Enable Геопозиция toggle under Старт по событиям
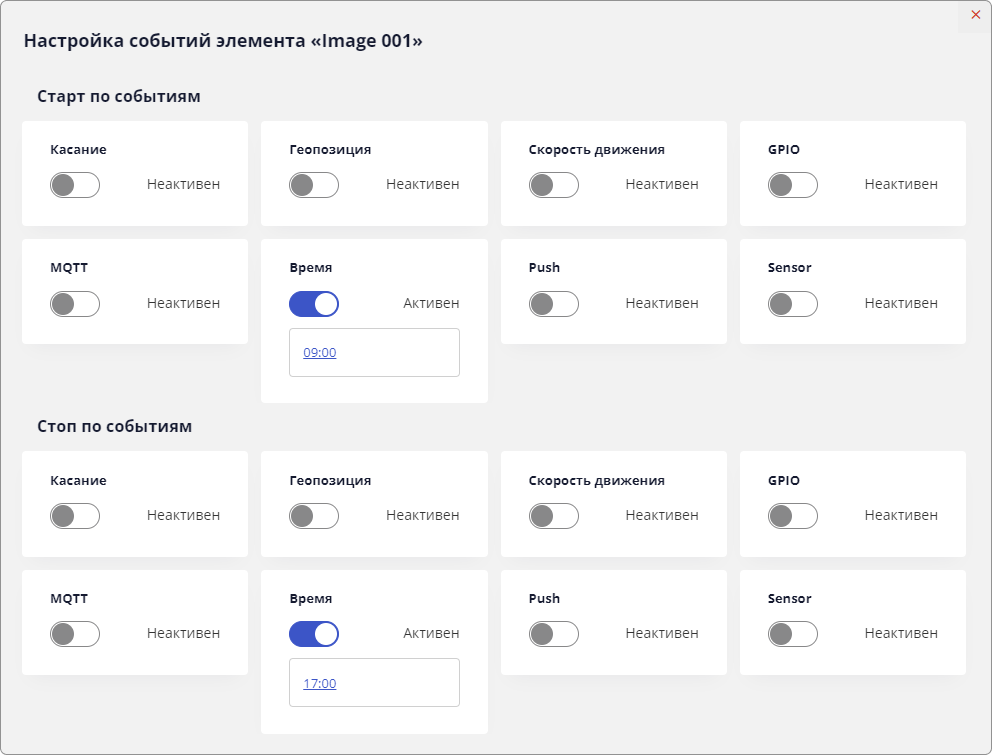992x755 pixels. tap(314, 185)
